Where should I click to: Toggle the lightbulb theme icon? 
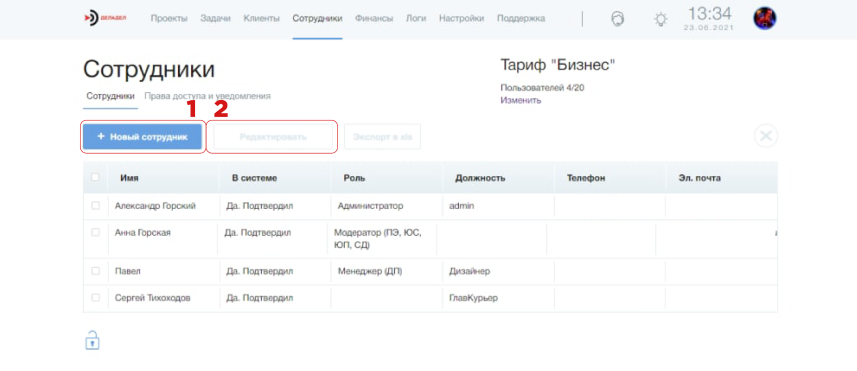[661, 20]
